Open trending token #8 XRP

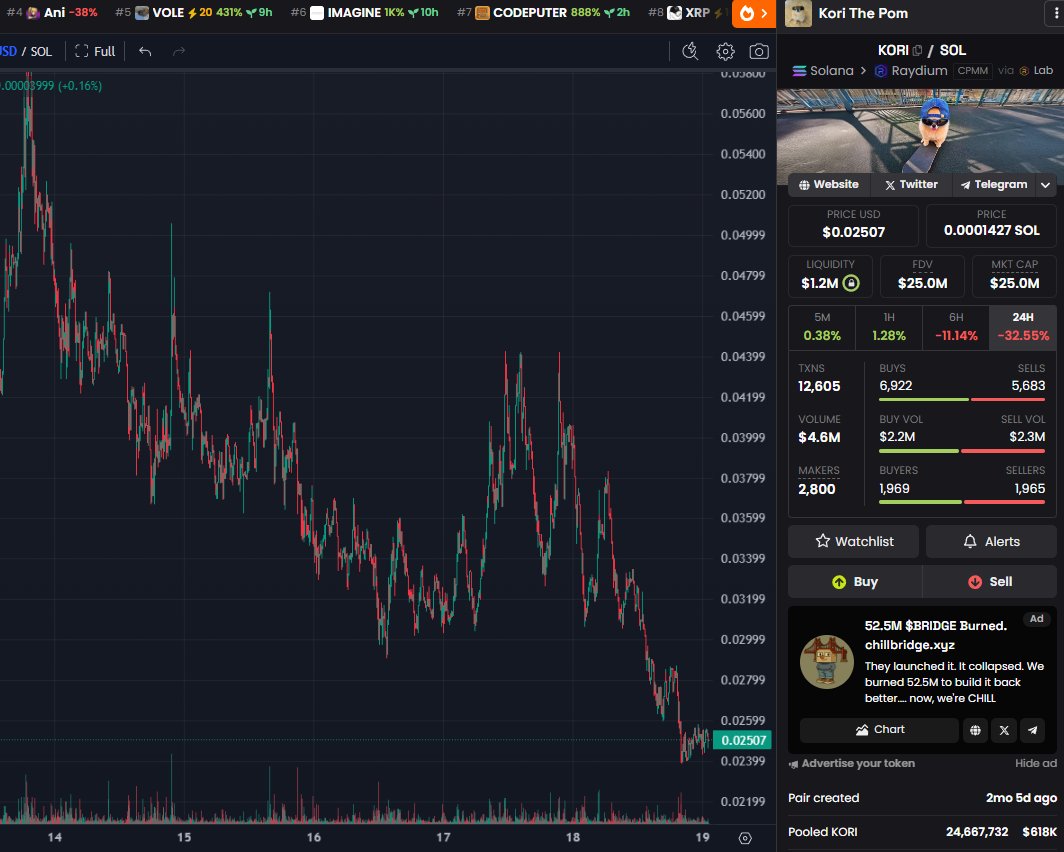[687, 13]
